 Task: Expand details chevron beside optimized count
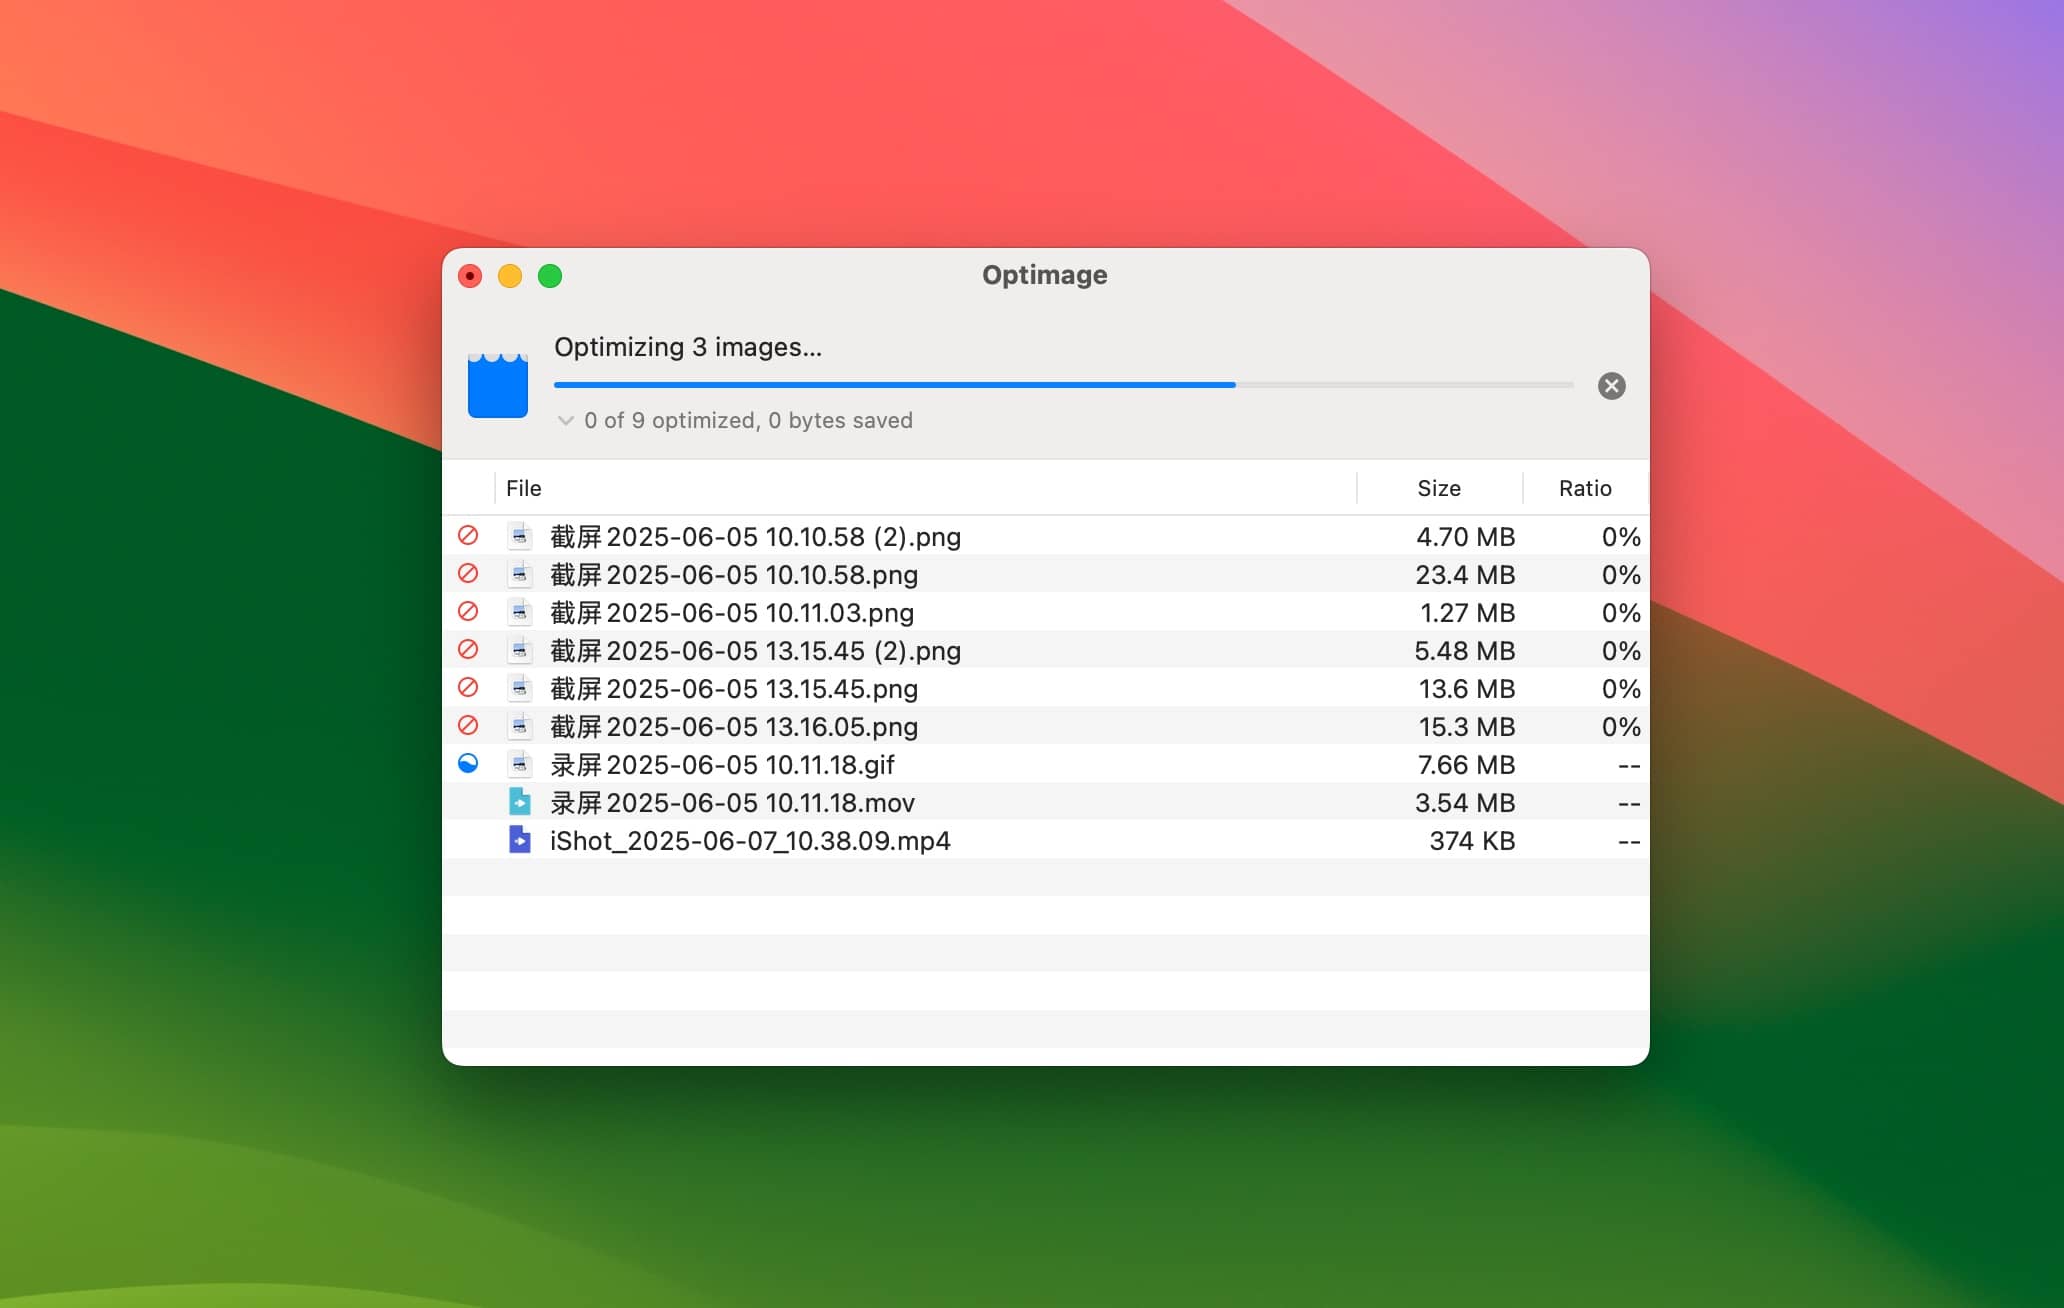click(566, 421)
